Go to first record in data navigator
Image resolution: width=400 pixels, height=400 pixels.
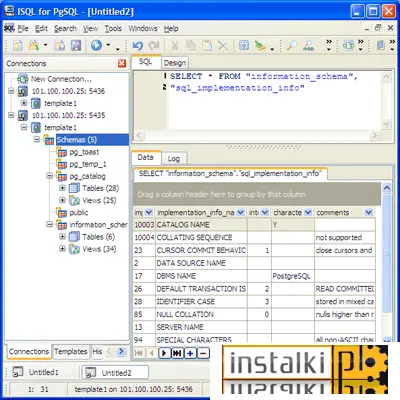pyautogui.click(x=139, y=353)
